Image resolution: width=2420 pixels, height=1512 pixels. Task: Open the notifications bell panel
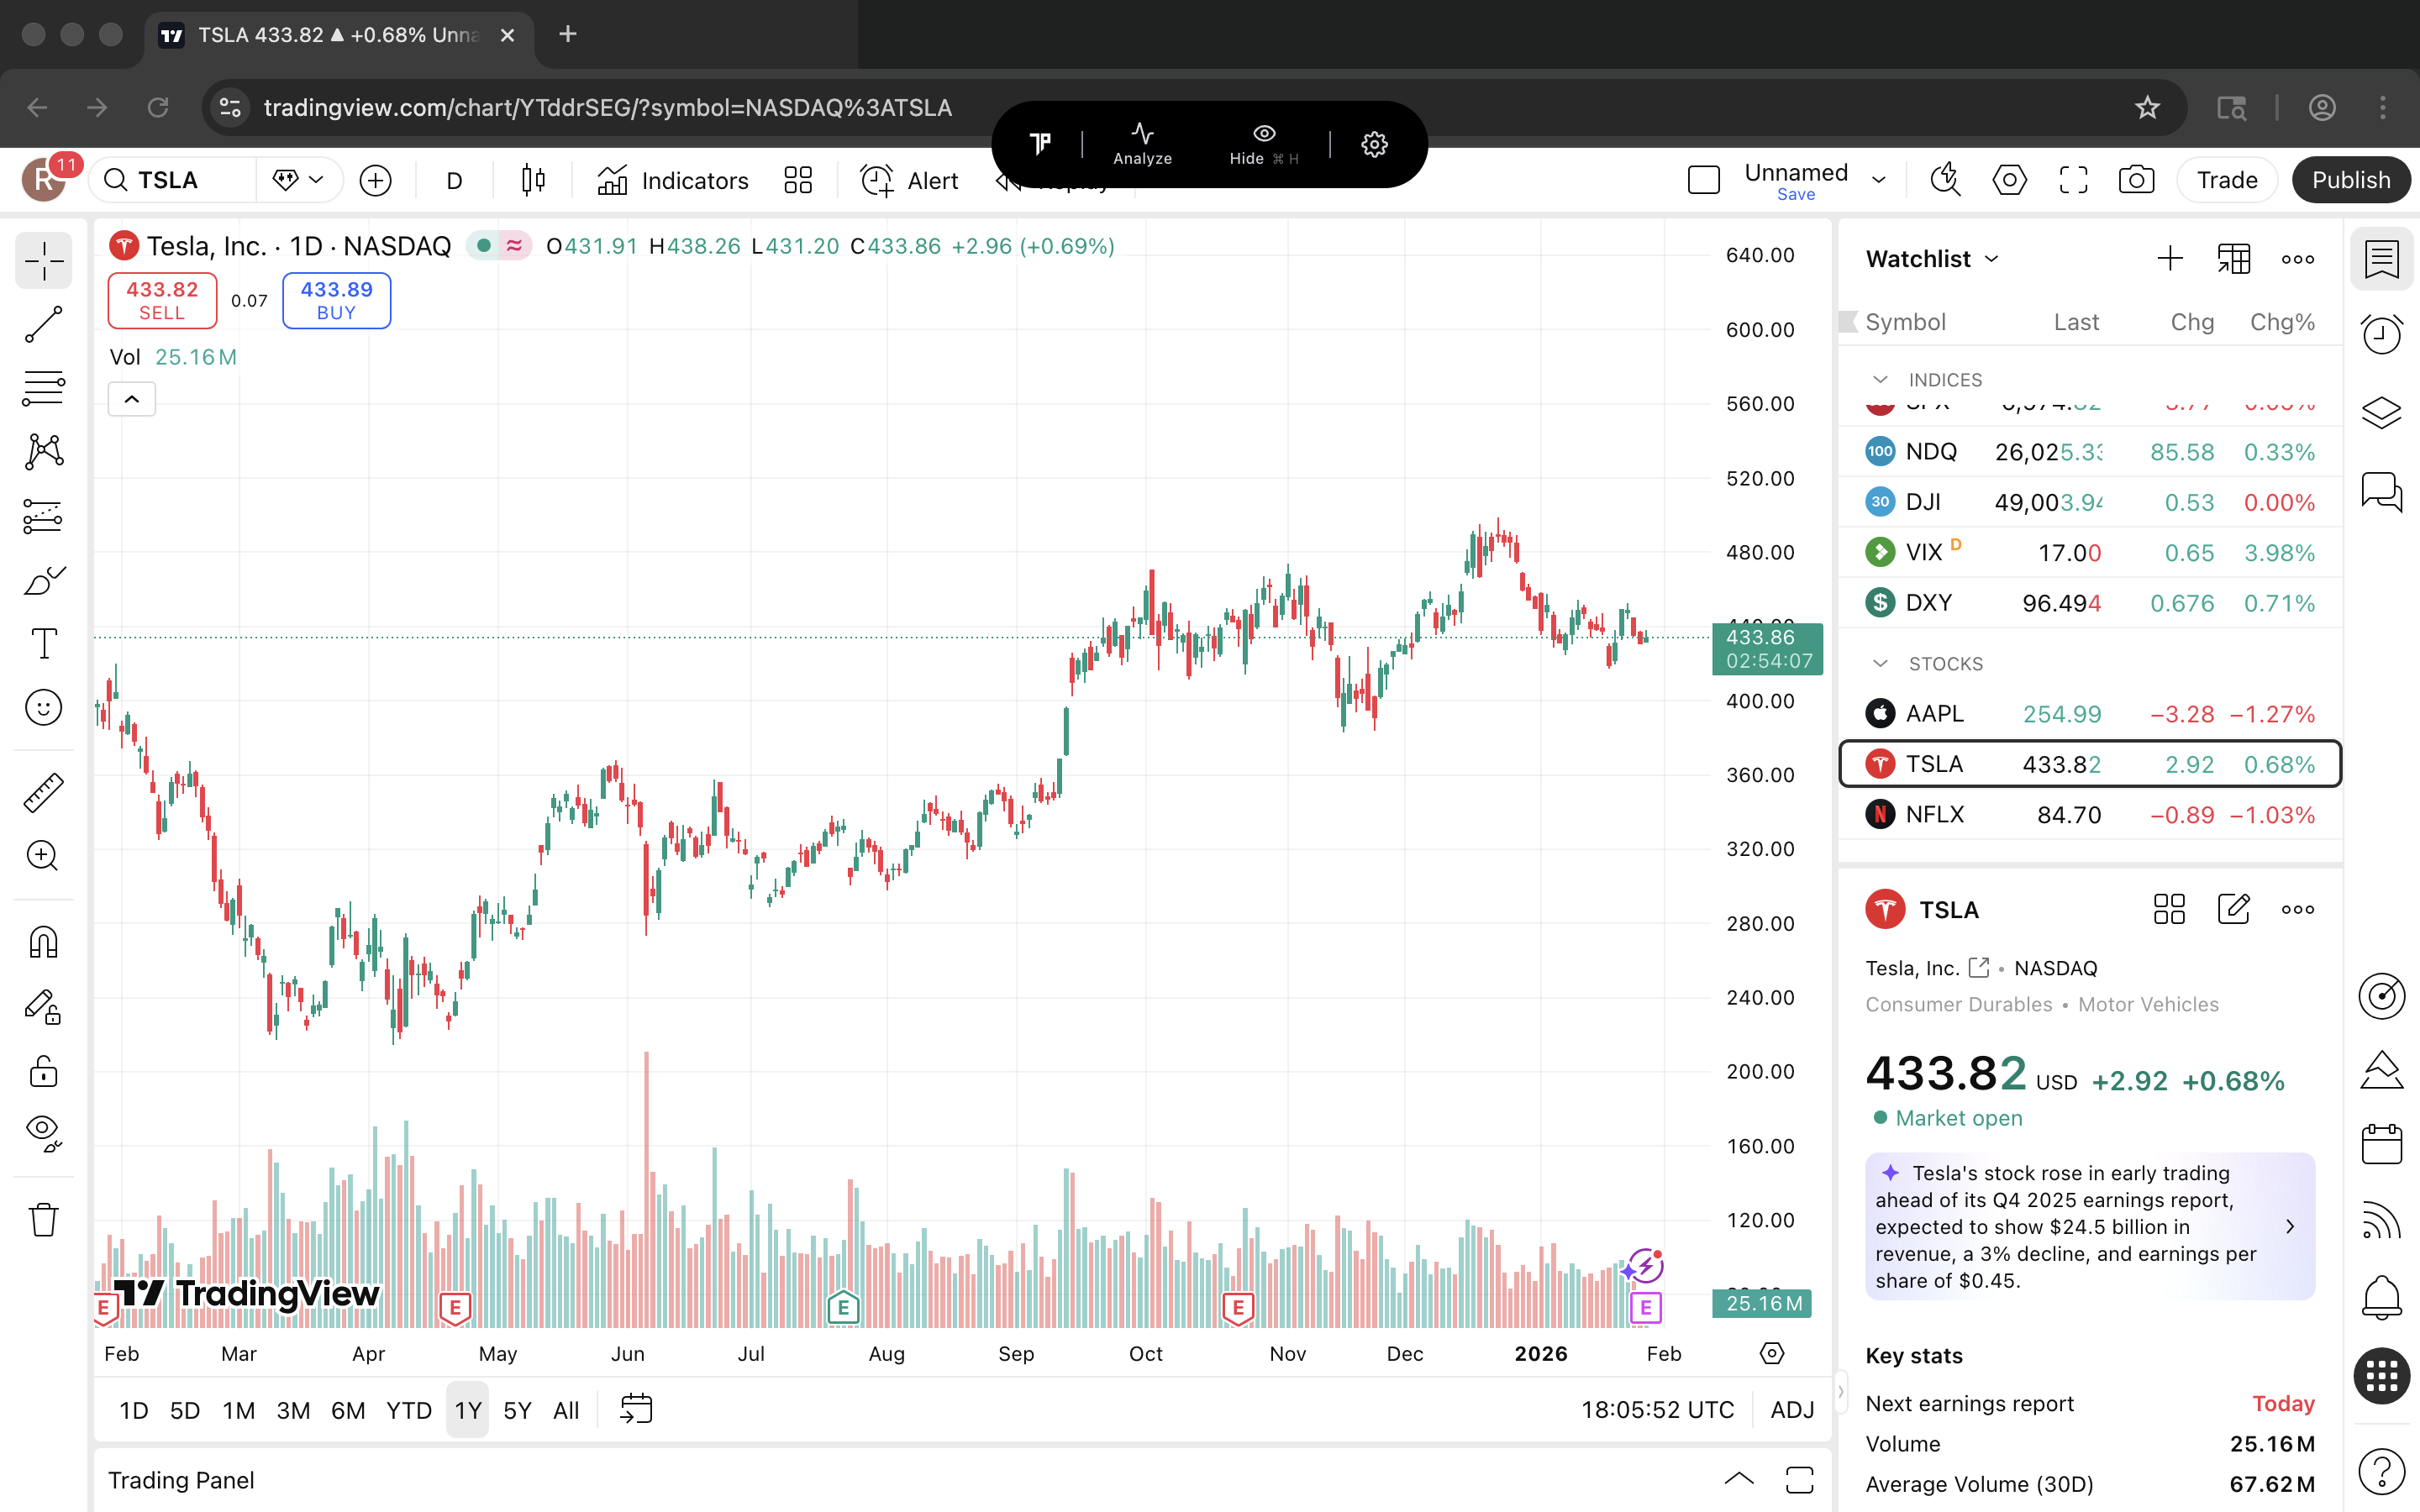pos(2382,1297)
